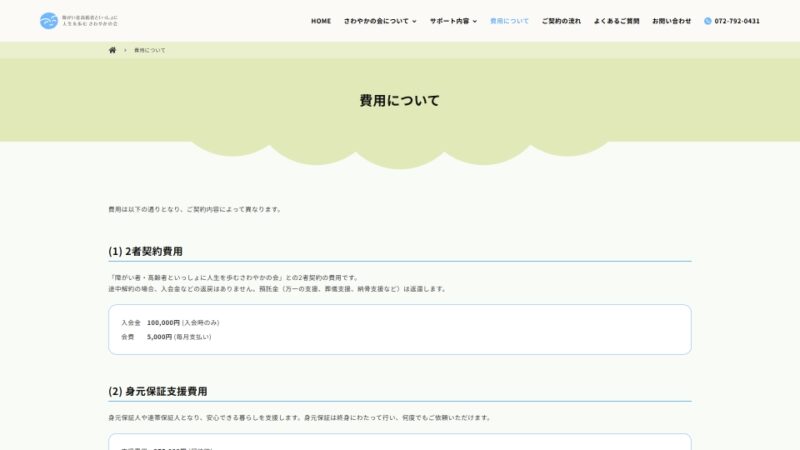Click intro sentence 費用は以下の通りとなり
This screenshot has height=450, width=800.
point(194,209)
